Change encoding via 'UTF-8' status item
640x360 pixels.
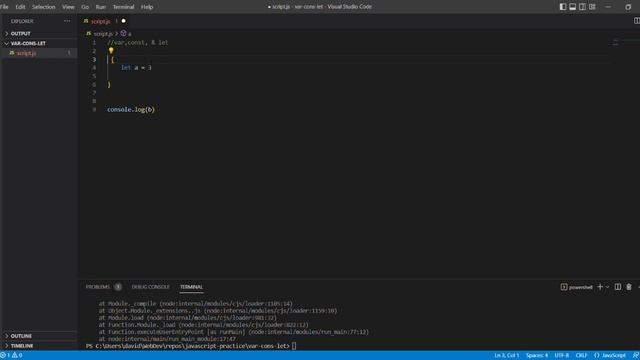pyautogui.click(x=562, y=356)
